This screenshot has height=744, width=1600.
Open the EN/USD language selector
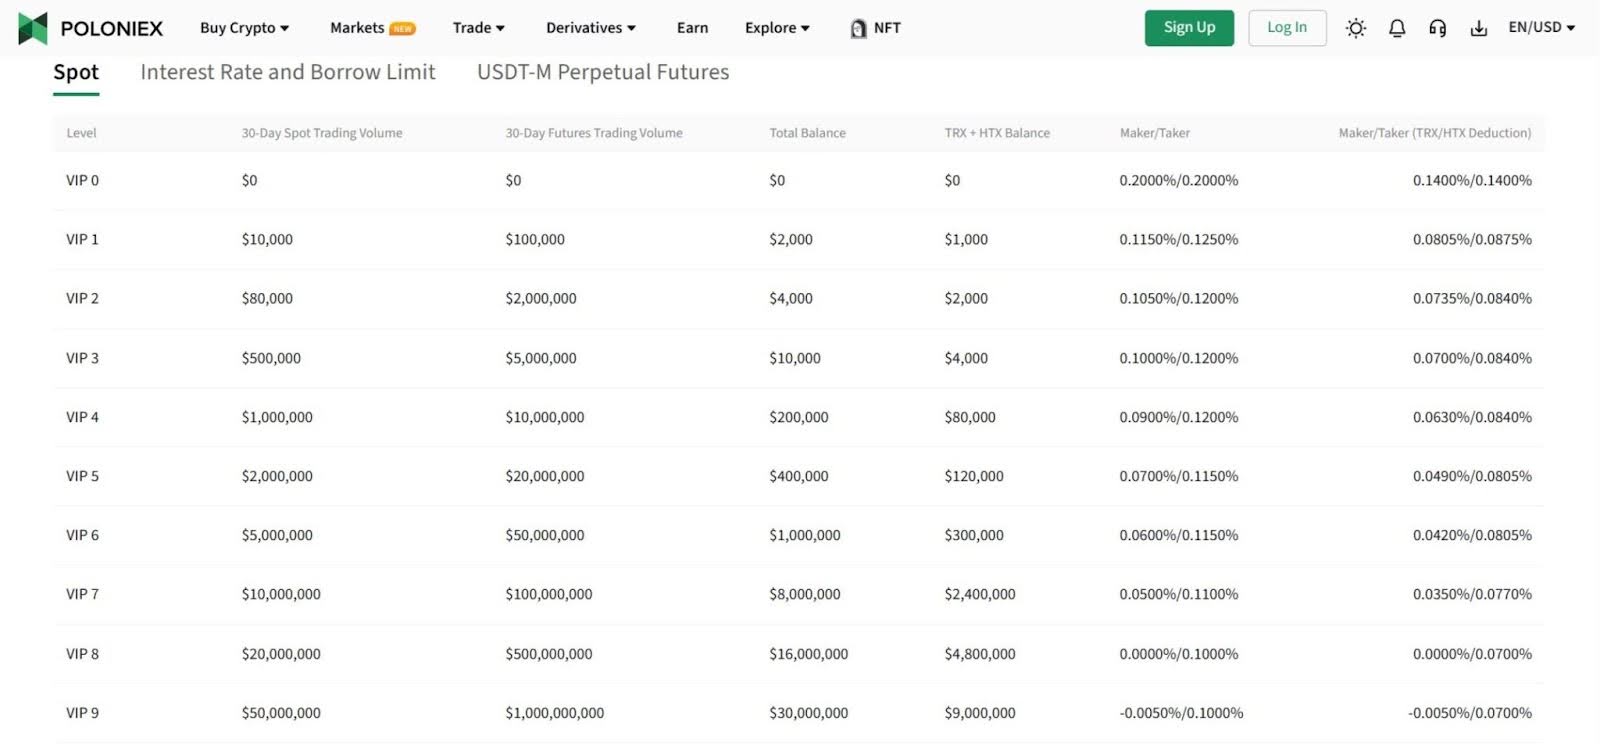coord(1541,27)
